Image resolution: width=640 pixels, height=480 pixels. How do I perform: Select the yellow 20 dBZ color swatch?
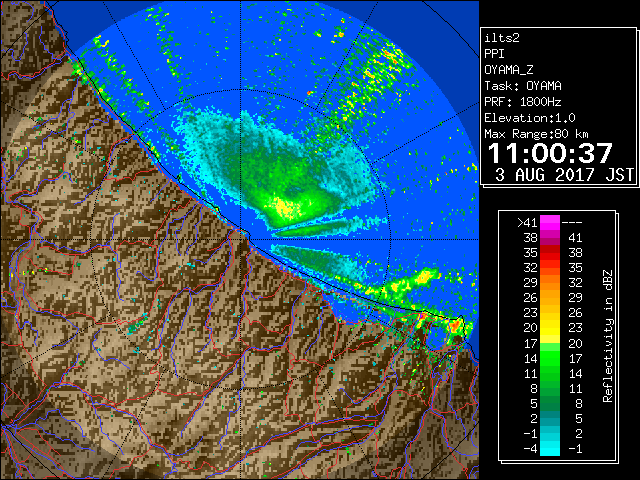pyautogui.click(x=550, y=328)
